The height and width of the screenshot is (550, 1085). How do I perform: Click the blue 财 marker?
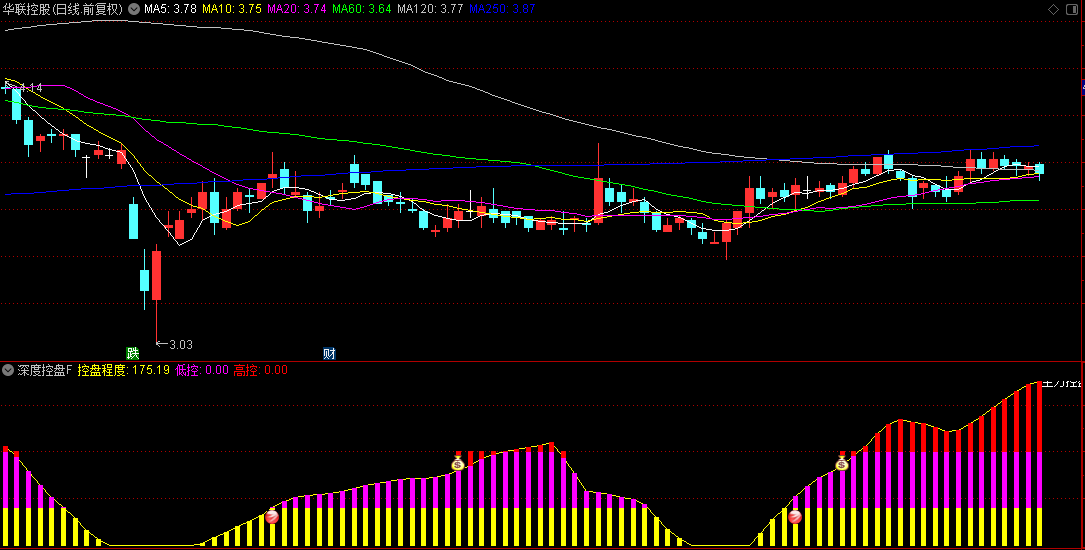click(329, 354)
